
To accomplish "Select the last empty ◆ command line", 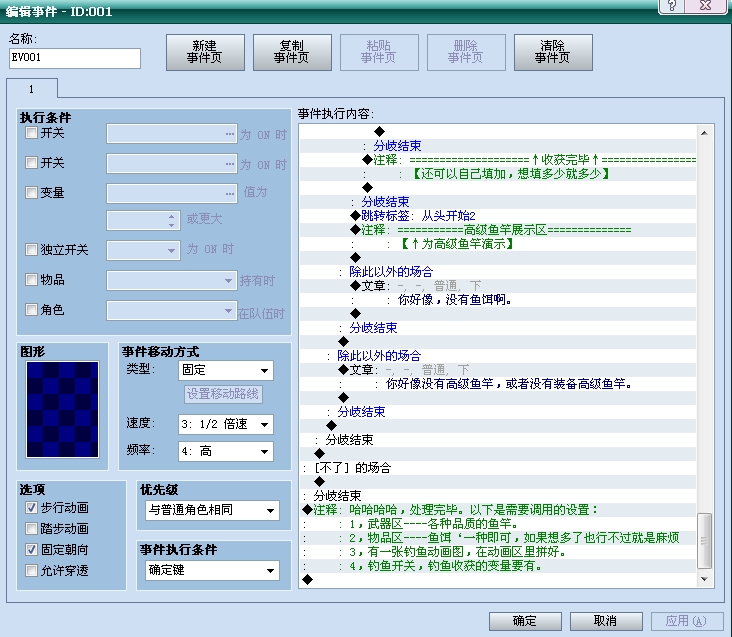I will (x=498, y=580).
